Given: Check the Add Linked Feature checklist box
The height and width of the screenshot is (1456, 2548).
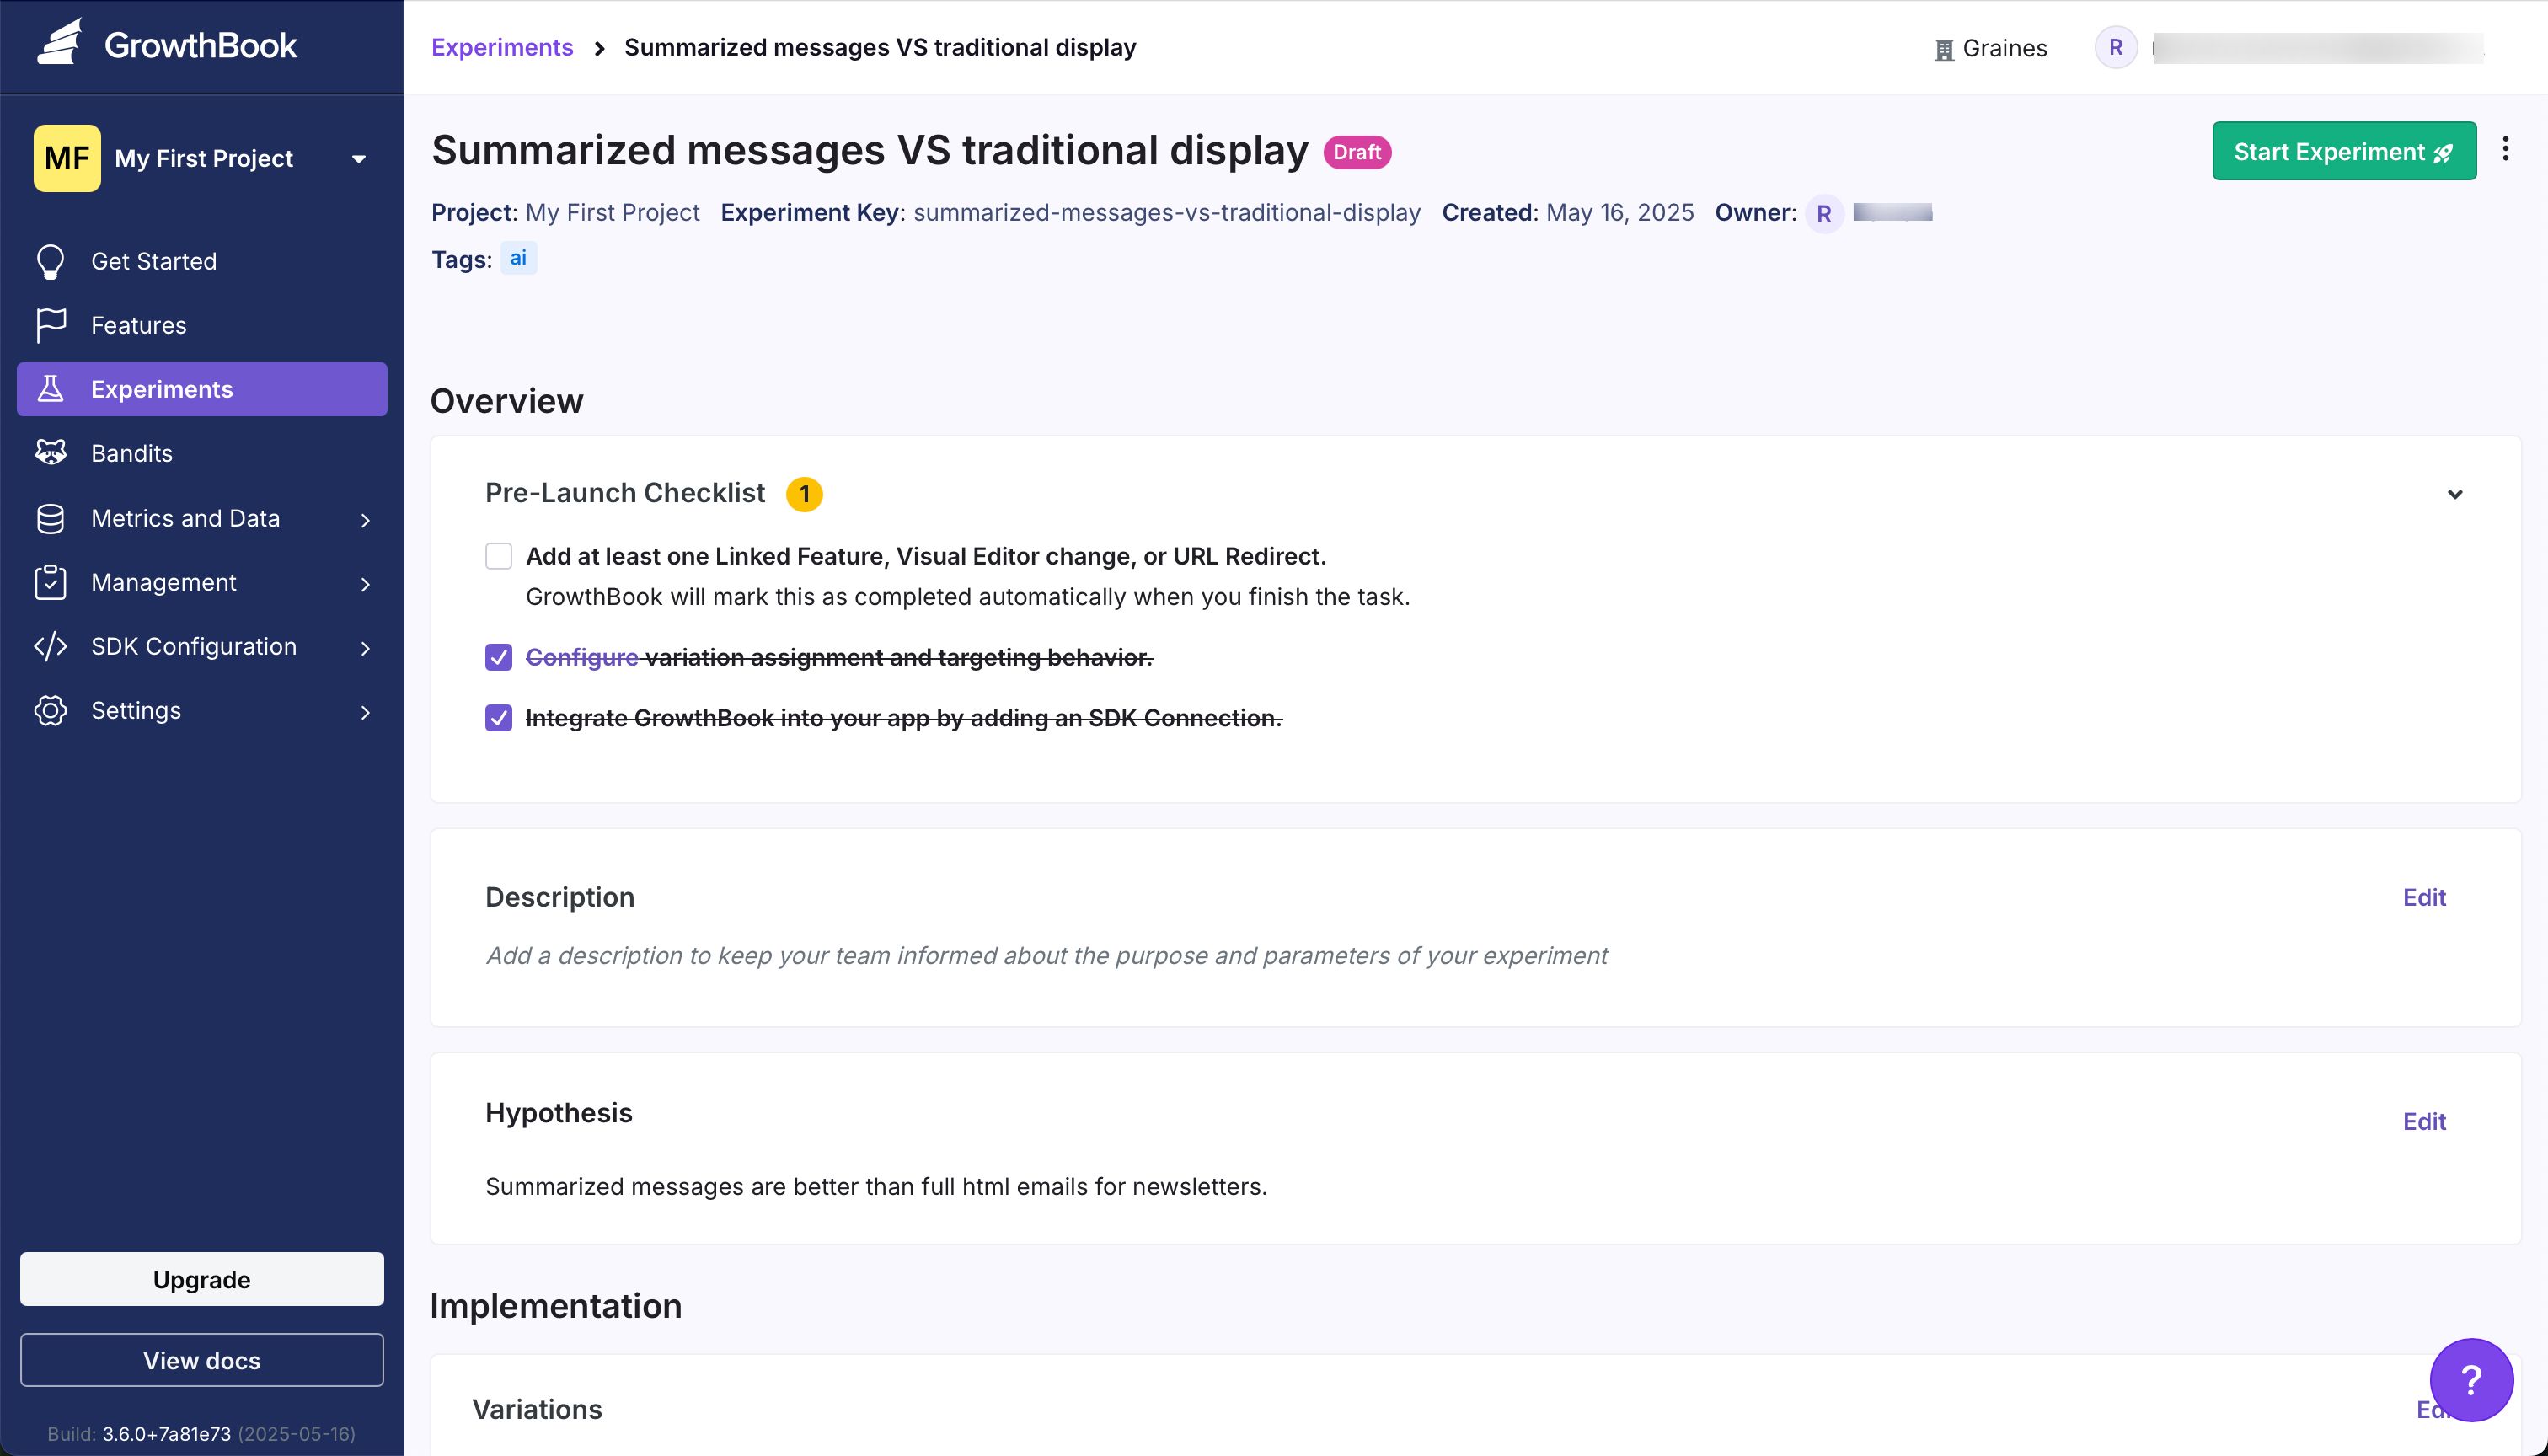Looking at the screenshot, I should [x=498, y=556].
